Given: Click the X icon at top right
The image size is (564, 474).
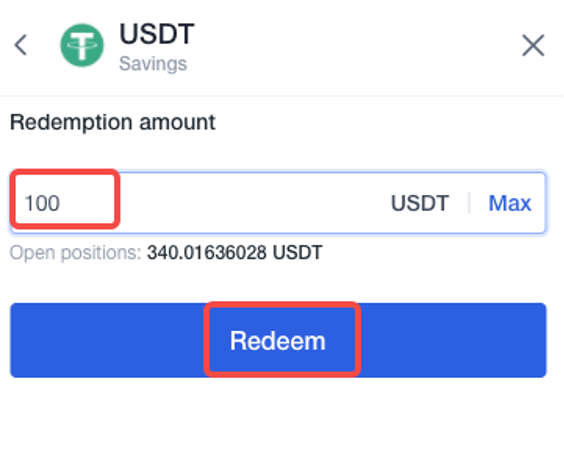Looking at the screenshot, I should pyautogui.click(x=533, y=45).
